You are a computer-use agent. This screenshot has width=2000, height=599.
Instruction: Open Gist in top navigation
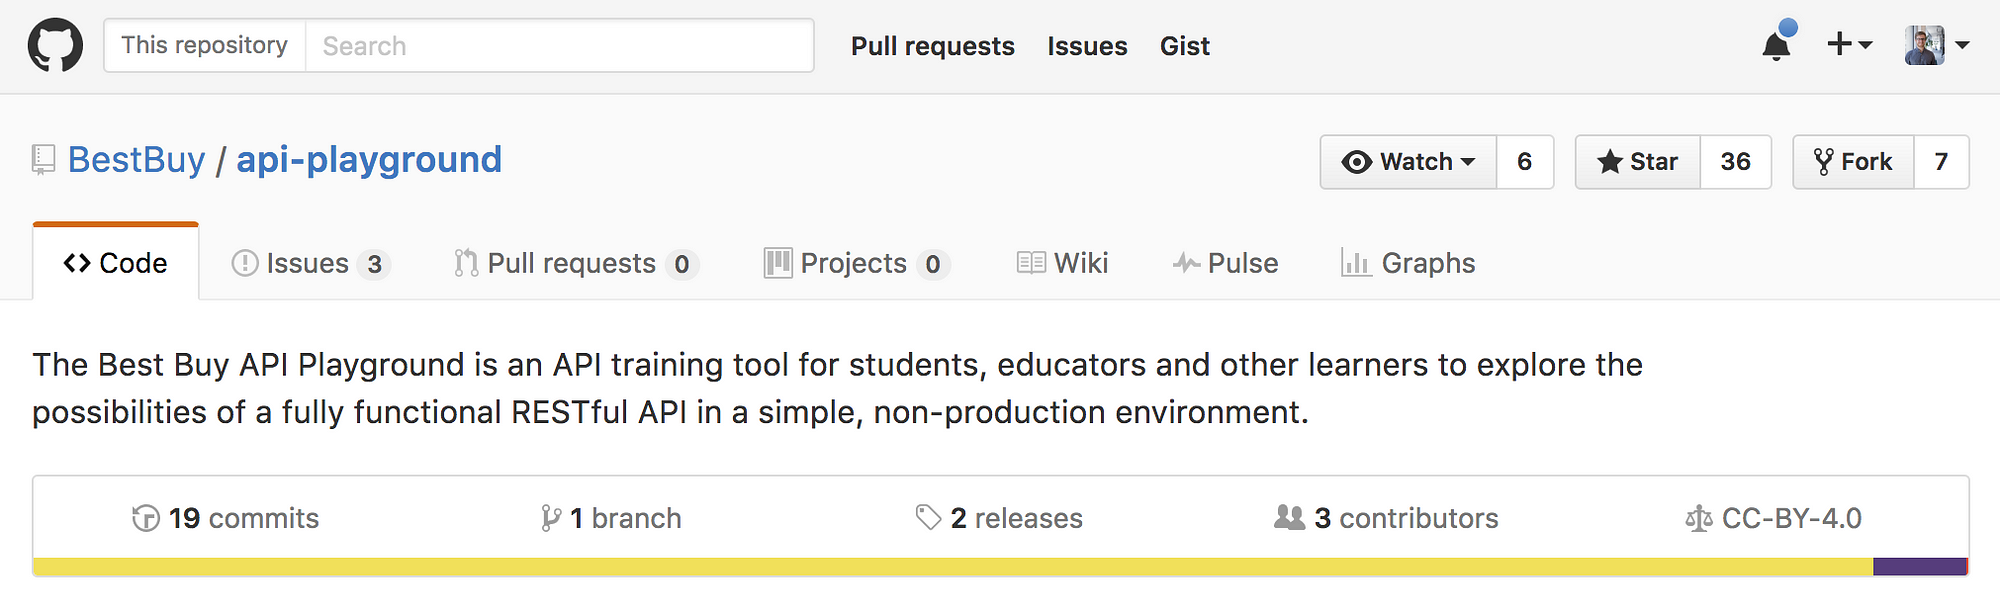click(x=1185, y=46)
